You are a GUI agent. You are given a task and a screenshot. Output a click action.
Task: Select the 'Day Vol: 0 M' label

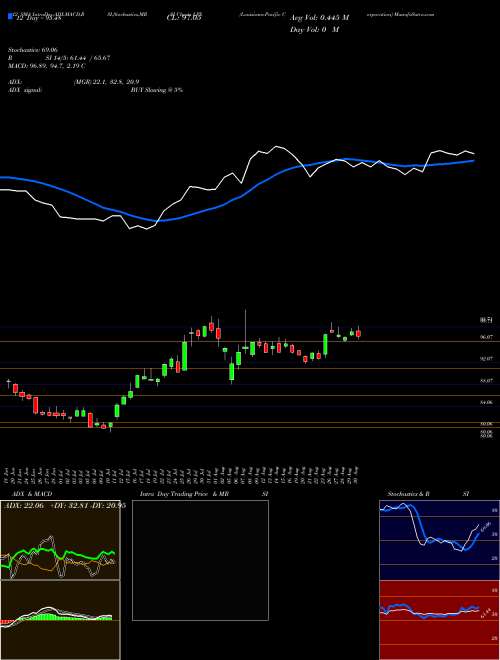(314, 29)
